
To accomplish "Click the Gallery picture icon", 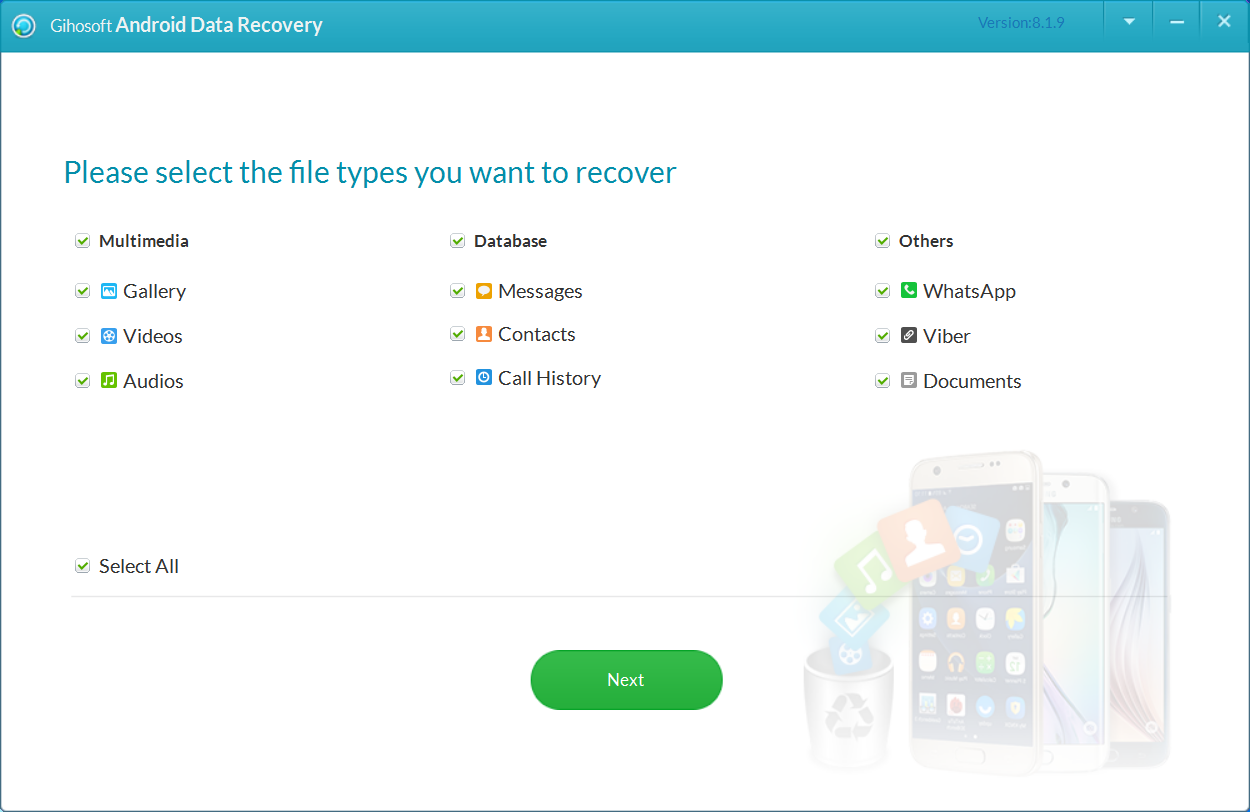I will (x=109, y=291).
